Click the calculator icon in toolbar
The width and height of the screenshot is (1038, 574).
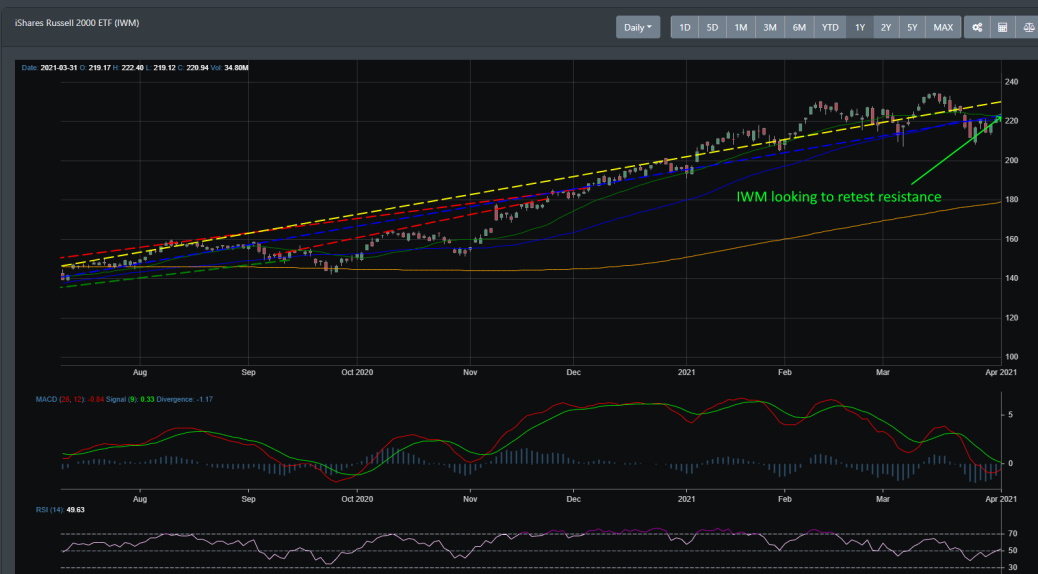click(x=1001, y=27)
